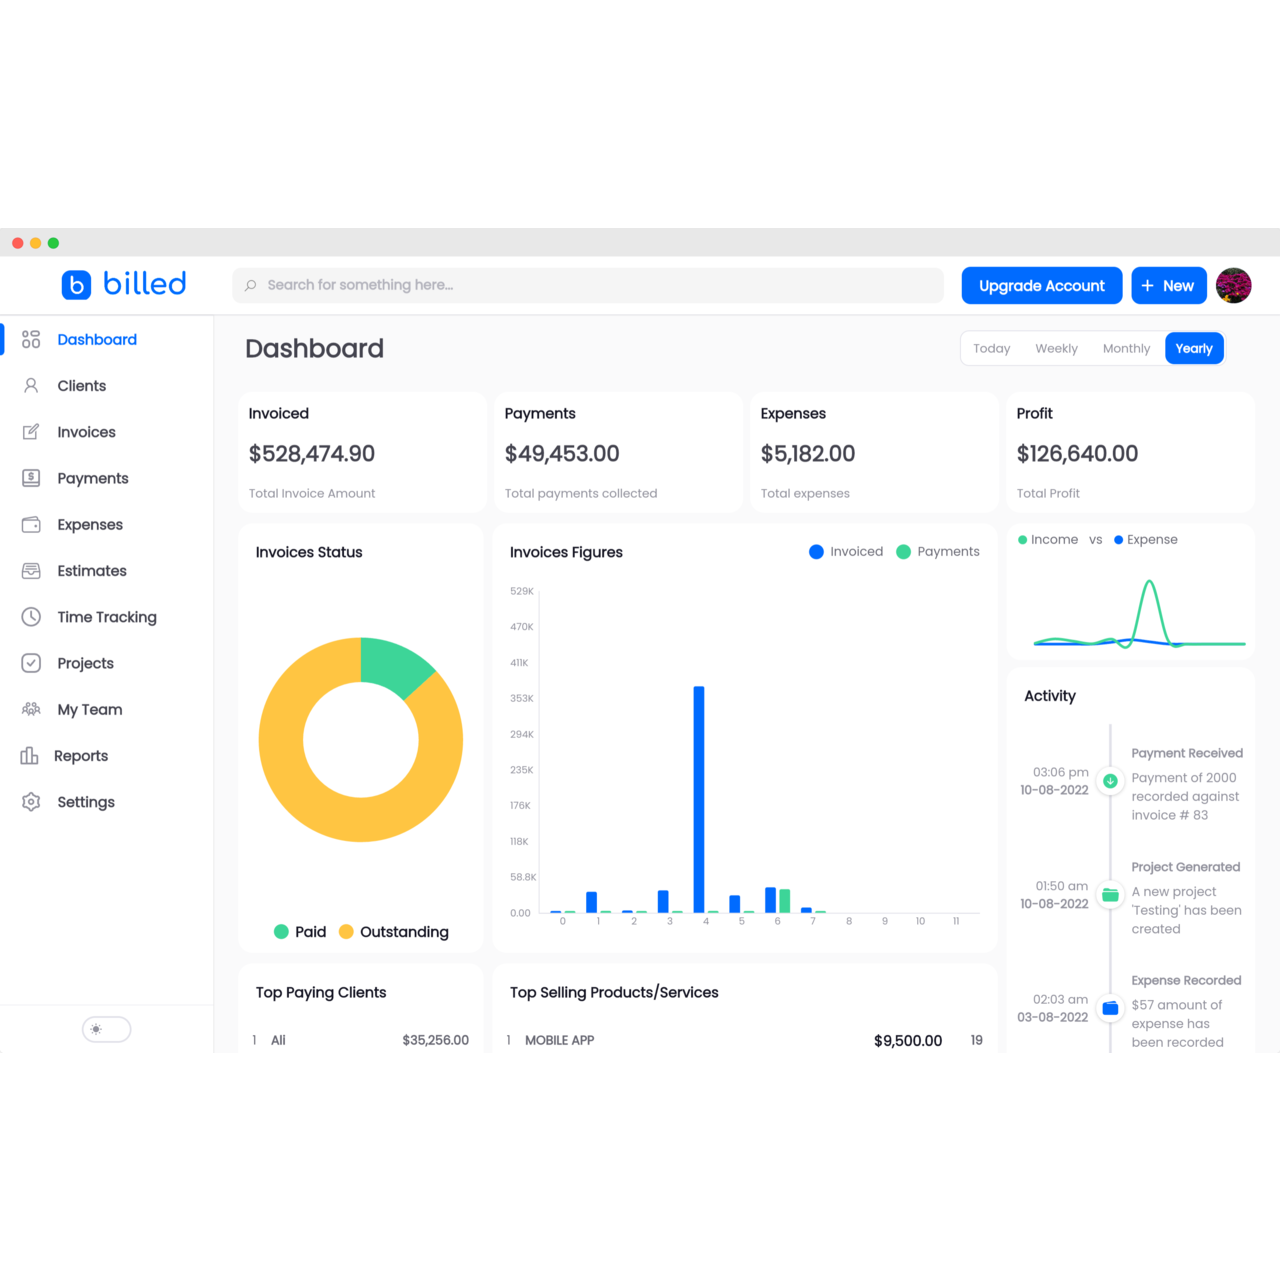The image size is (1280, 1280).
Task: Open Invoices via its pencil icon
Action: tap(31, 432)
